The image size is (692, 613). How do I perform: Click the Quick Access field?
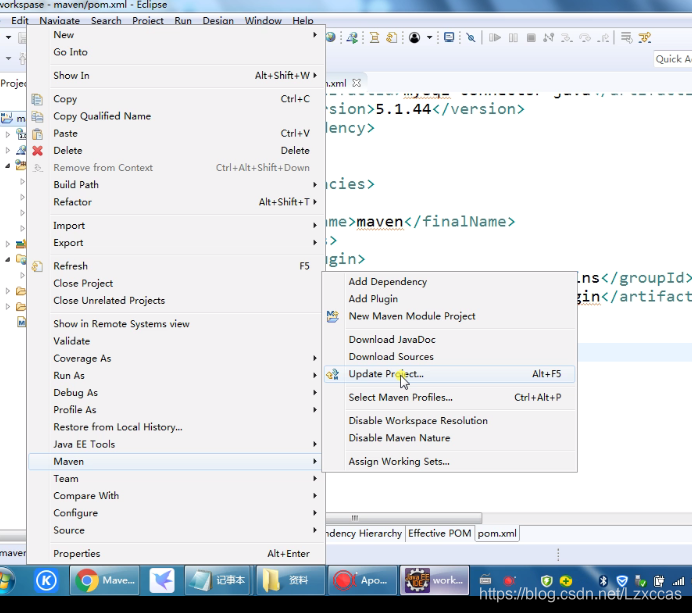click(x=673, y=59)
